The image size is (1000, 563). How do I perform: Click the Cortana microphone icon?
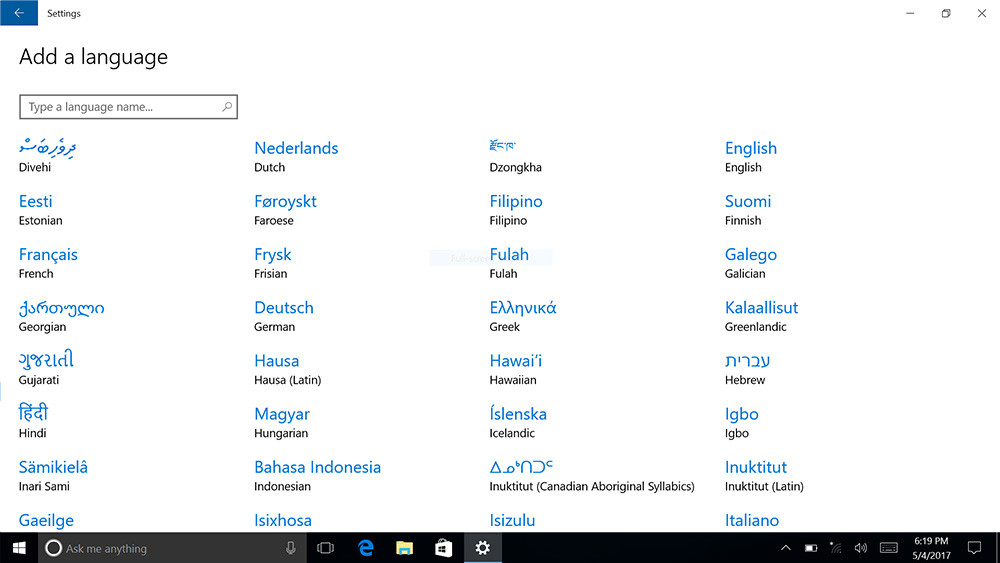[x=291, y=548]
